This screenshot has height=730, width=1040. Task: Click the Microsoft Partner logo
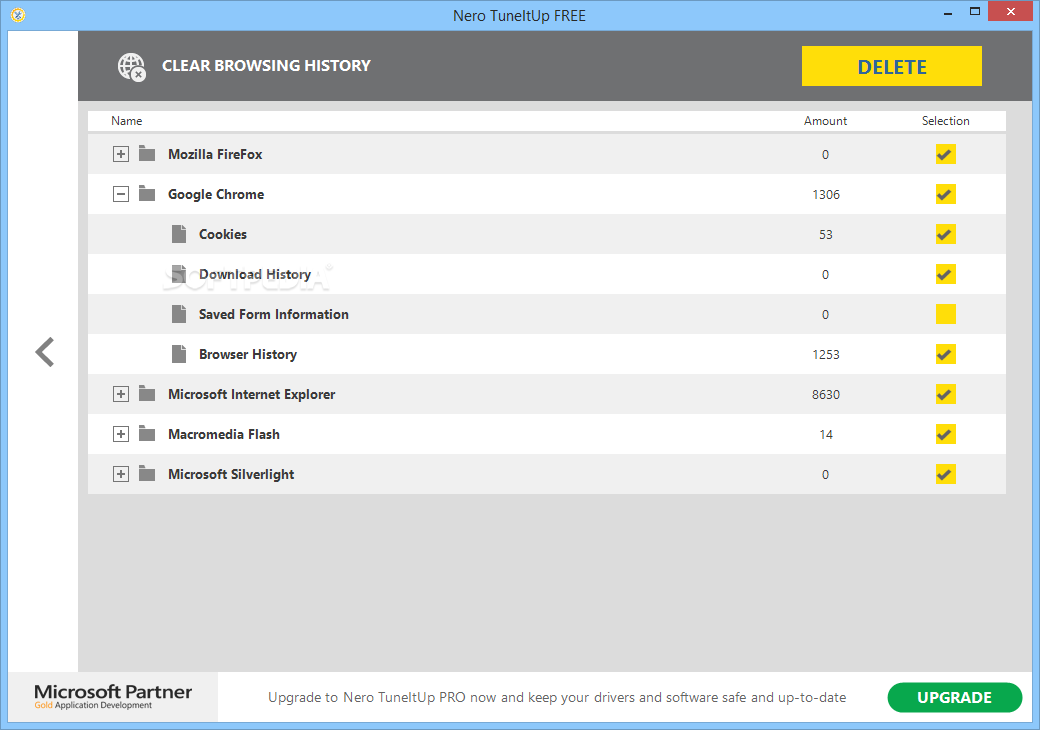pyautogui.click(x=113, y=696)
